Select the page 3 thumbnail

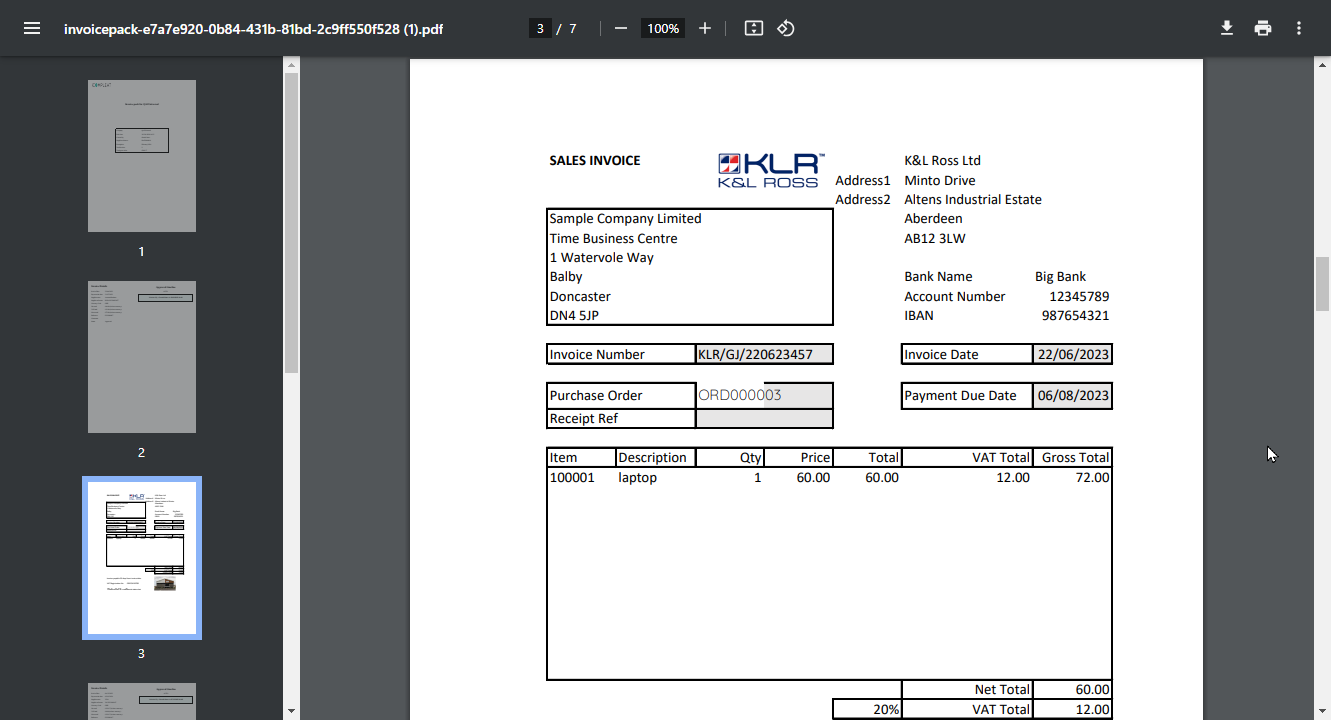pyautogui.click(x=142, y=558)
